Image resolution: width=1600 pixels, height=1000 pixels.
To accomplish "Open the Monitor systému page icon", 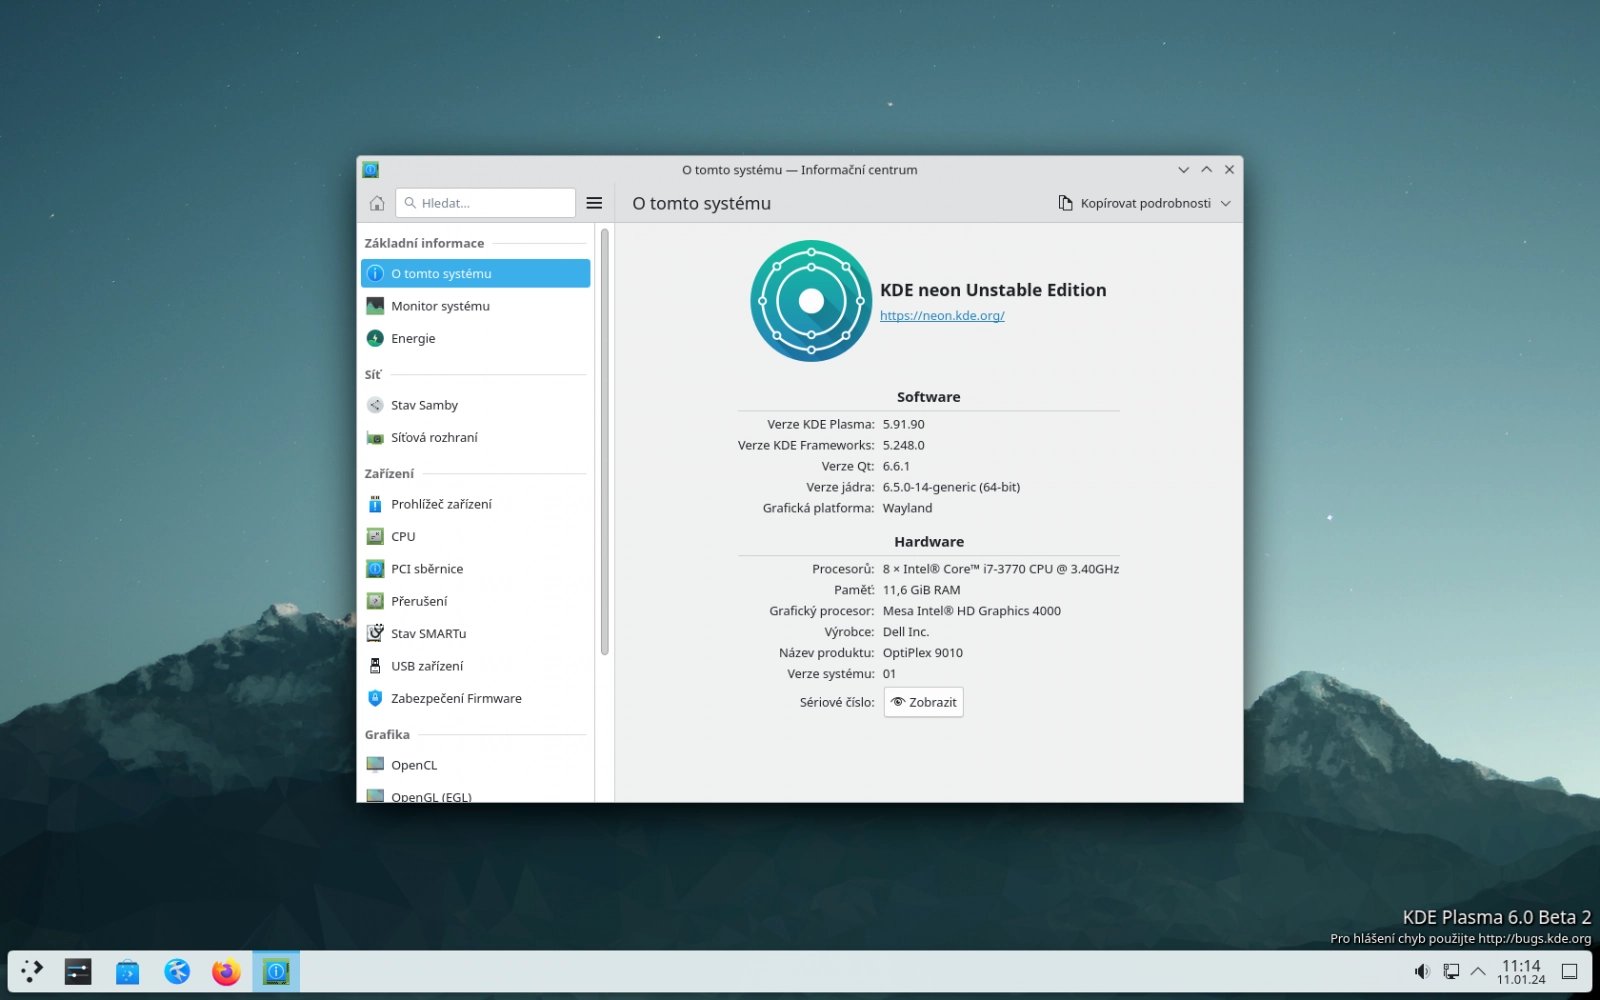I will (375, 306).
